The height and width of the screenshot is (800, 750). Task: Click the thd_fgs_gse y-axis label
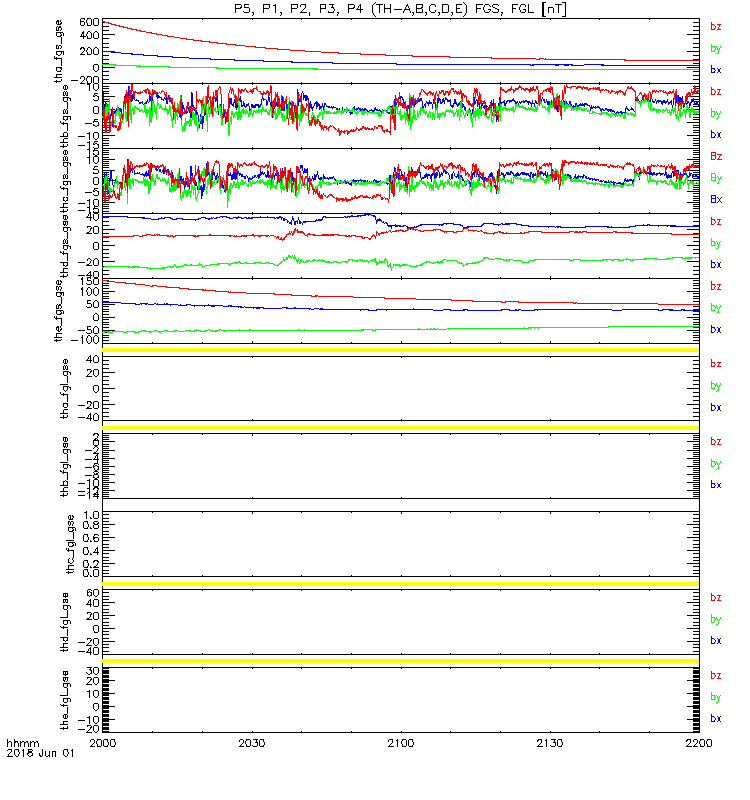pyautogui.click(x=65, y=246)
